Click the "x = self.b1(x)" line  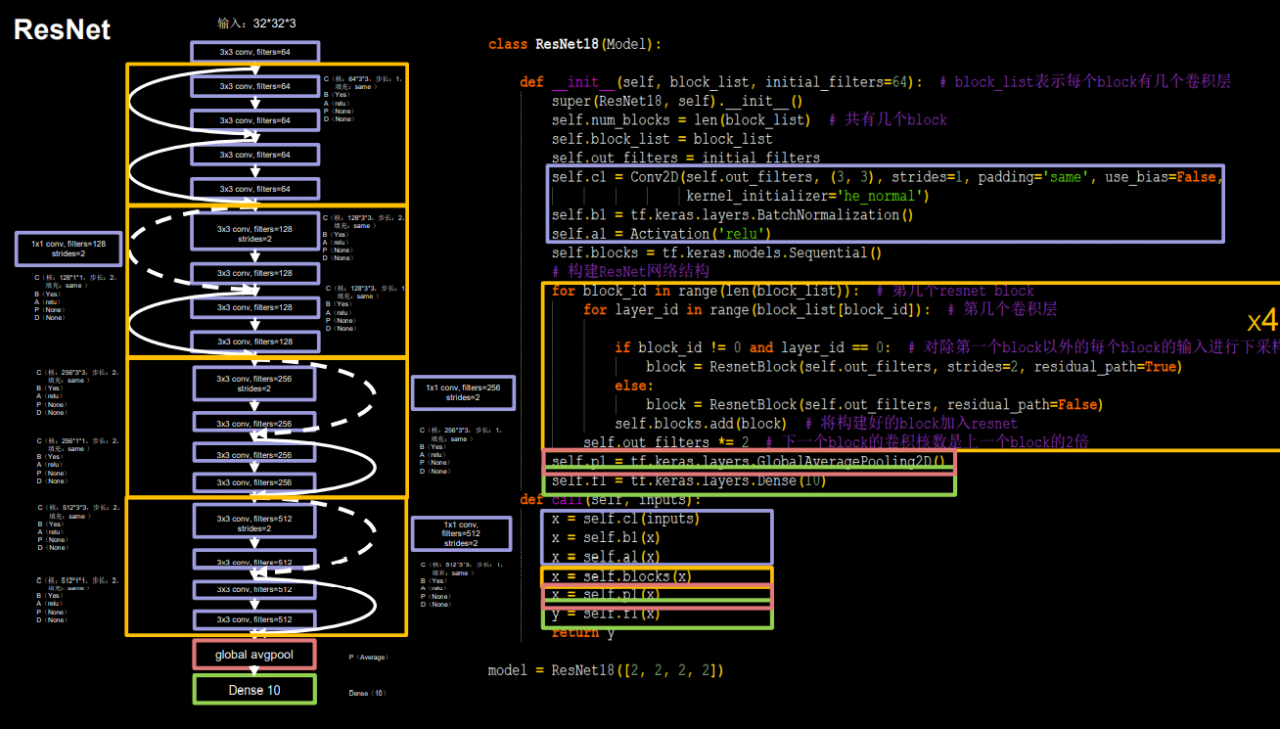coord(606,538)
